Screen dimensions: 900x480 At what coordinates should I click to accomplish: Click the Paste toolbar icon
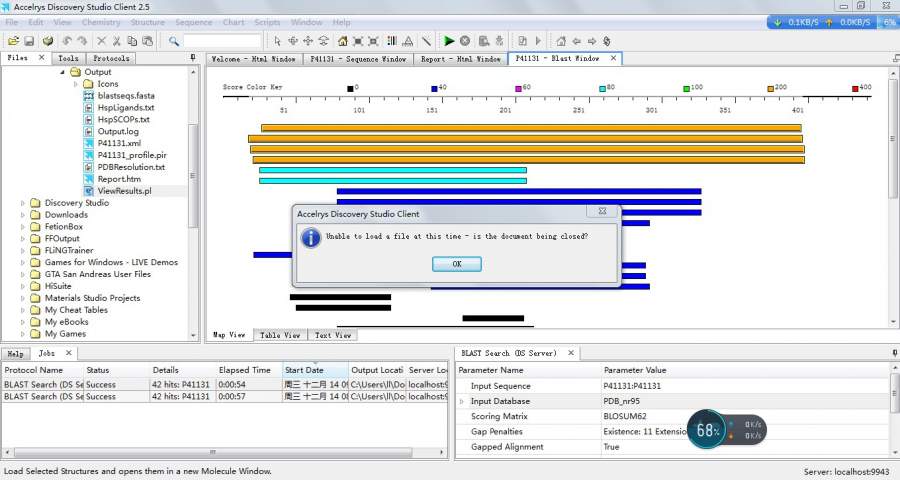(148, 41)
